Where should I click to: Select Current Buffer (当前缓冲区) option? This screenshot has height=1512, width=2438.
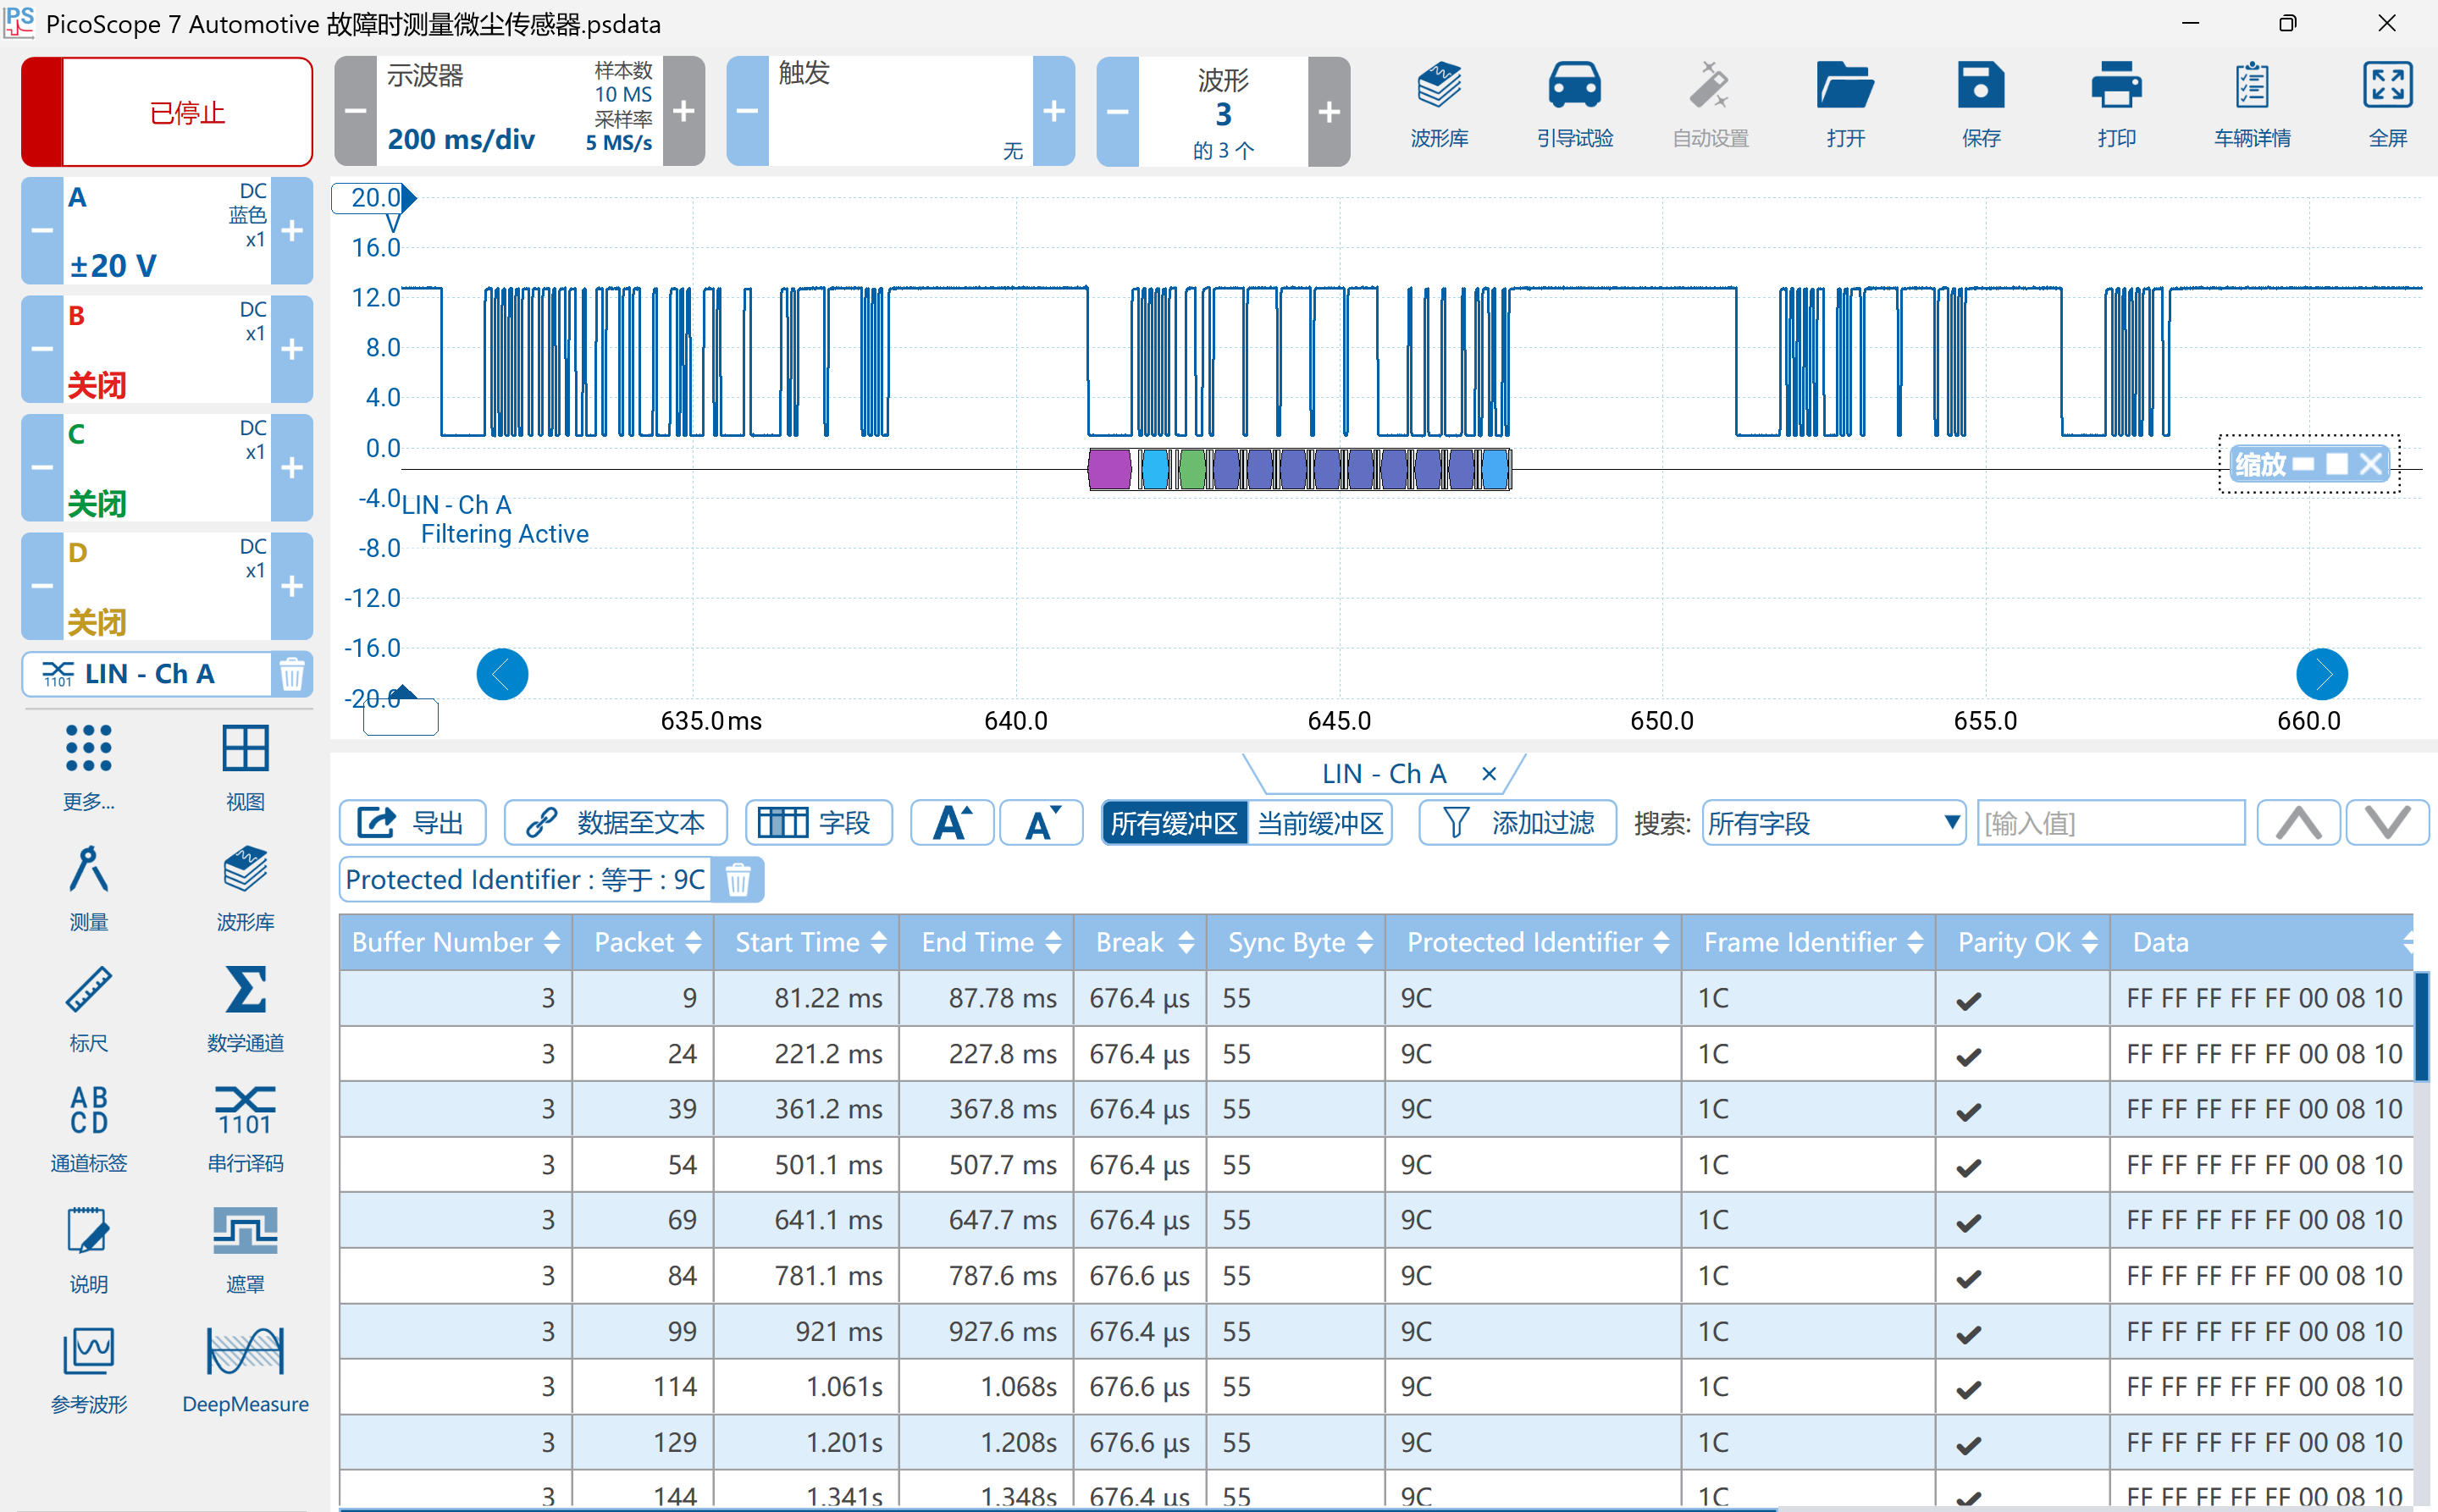[x=1320, y=823]
